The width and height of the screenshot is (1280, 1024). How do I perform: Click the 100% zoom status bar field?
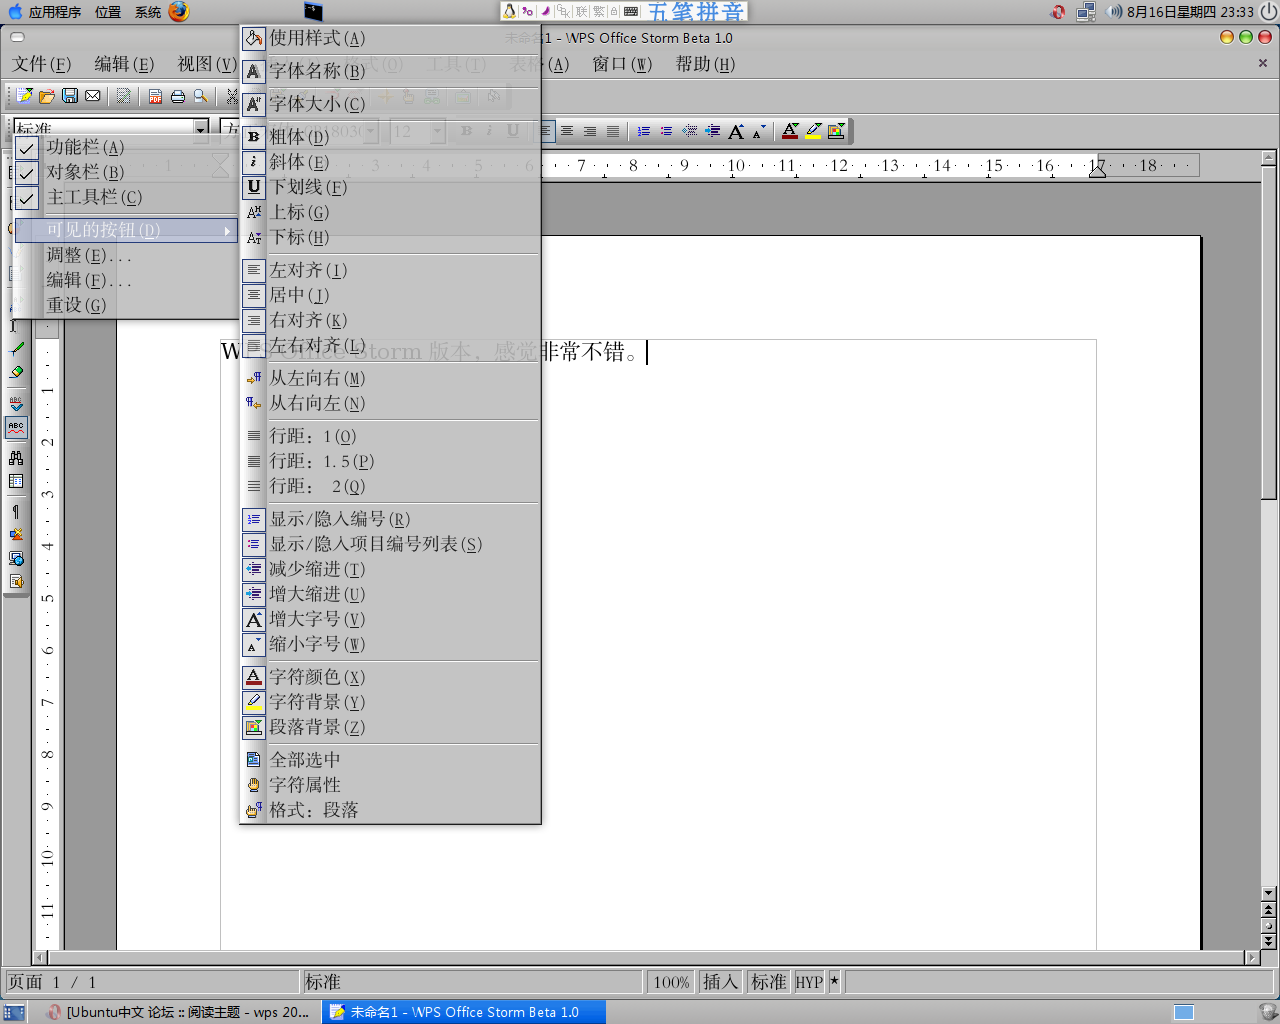(x=671, y=982)
